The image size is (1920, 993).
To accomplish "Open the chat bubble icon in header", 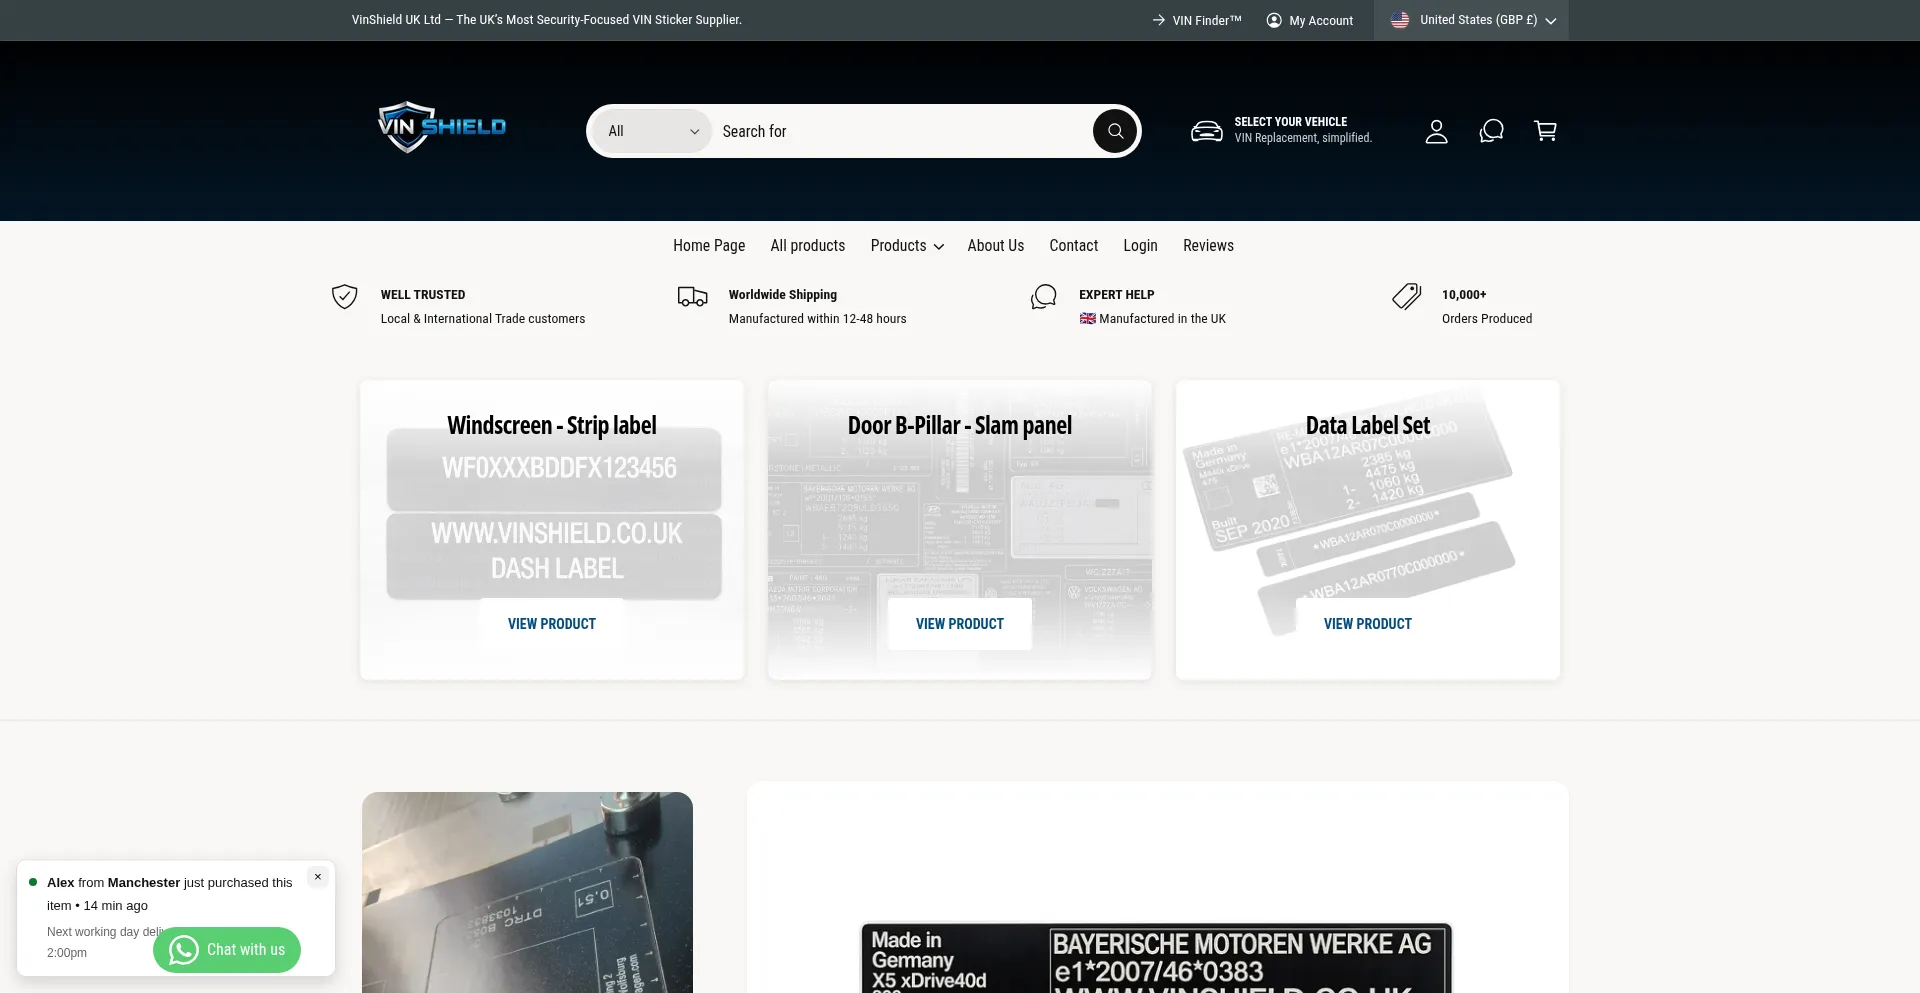I will pyautogui.click(x=1491, y=131).
